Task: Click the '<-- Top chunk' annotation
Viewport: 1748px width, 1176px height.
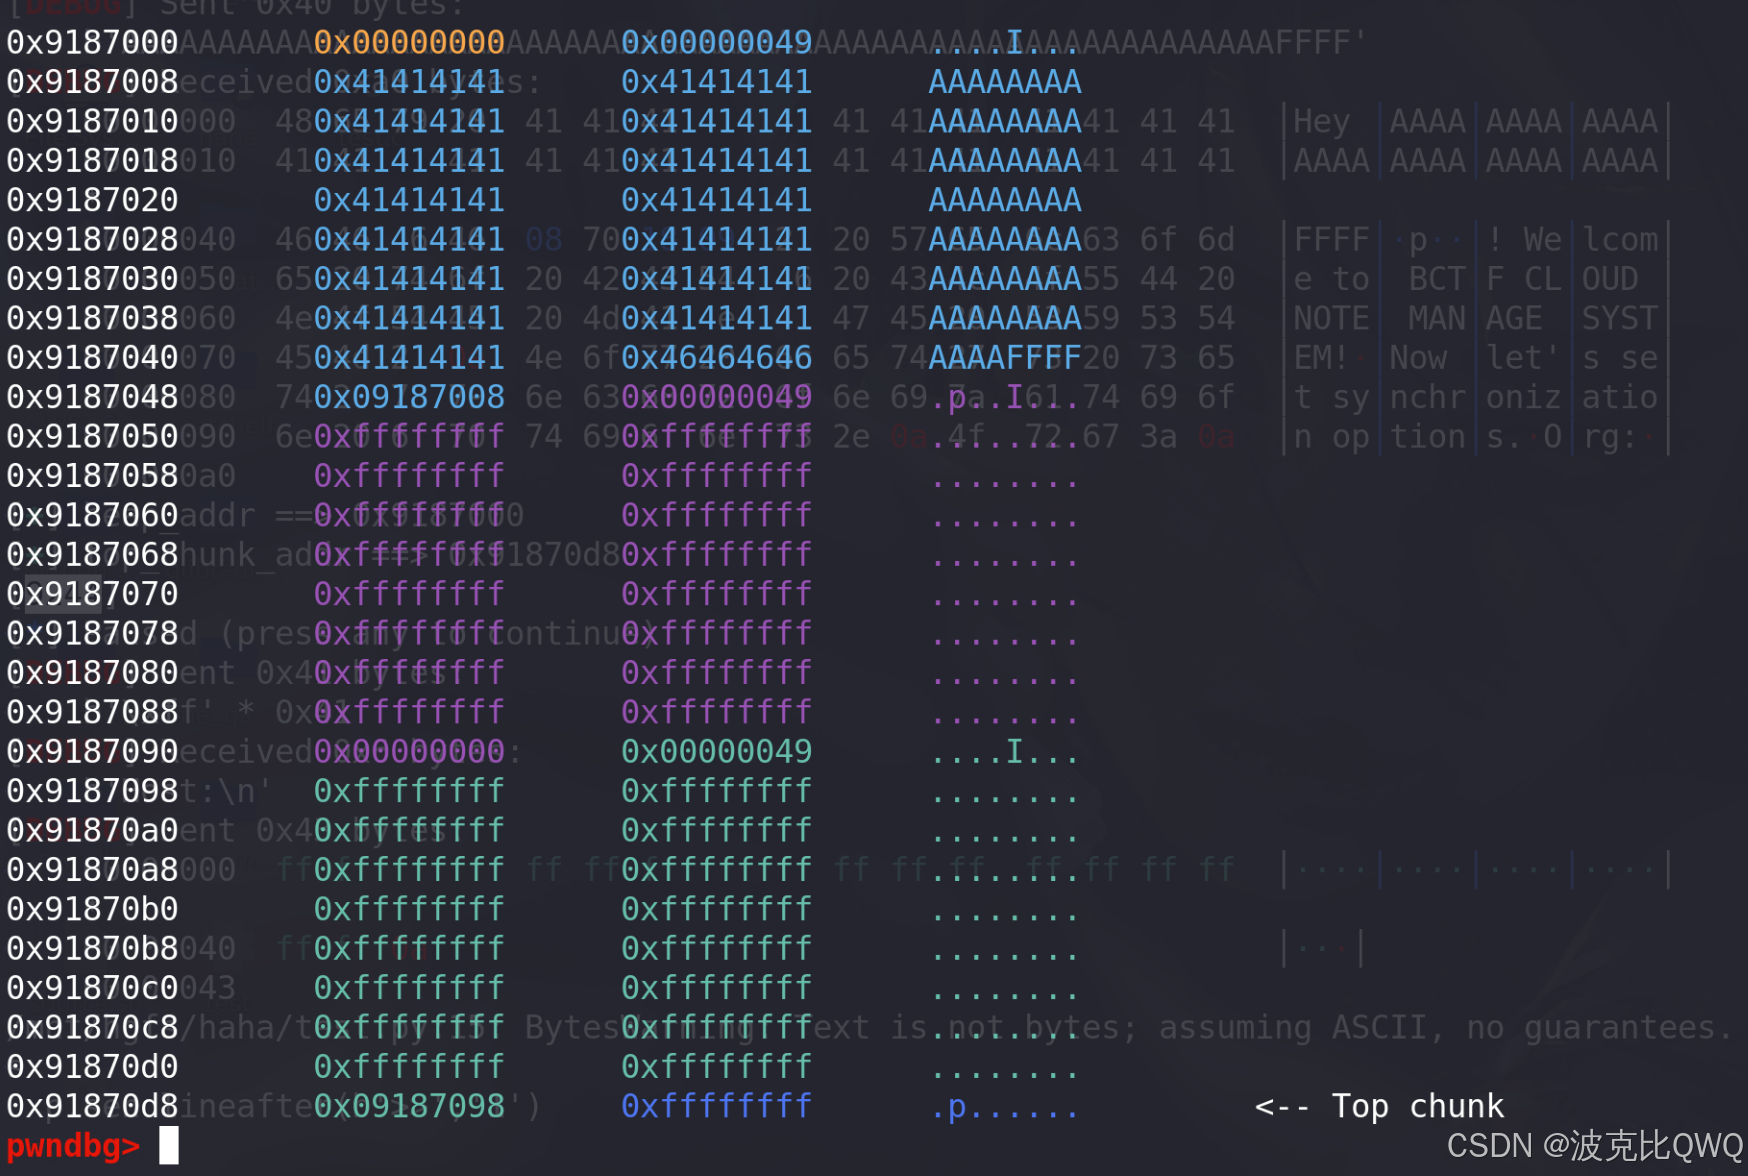Action: click(x=1379, y=1106)
